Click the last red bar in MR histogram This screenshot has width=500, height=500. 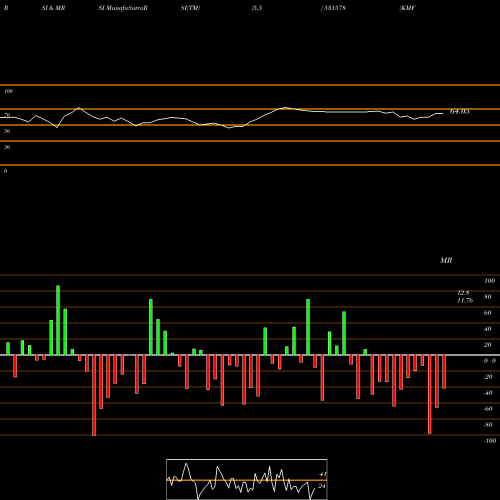coord(444,372)
